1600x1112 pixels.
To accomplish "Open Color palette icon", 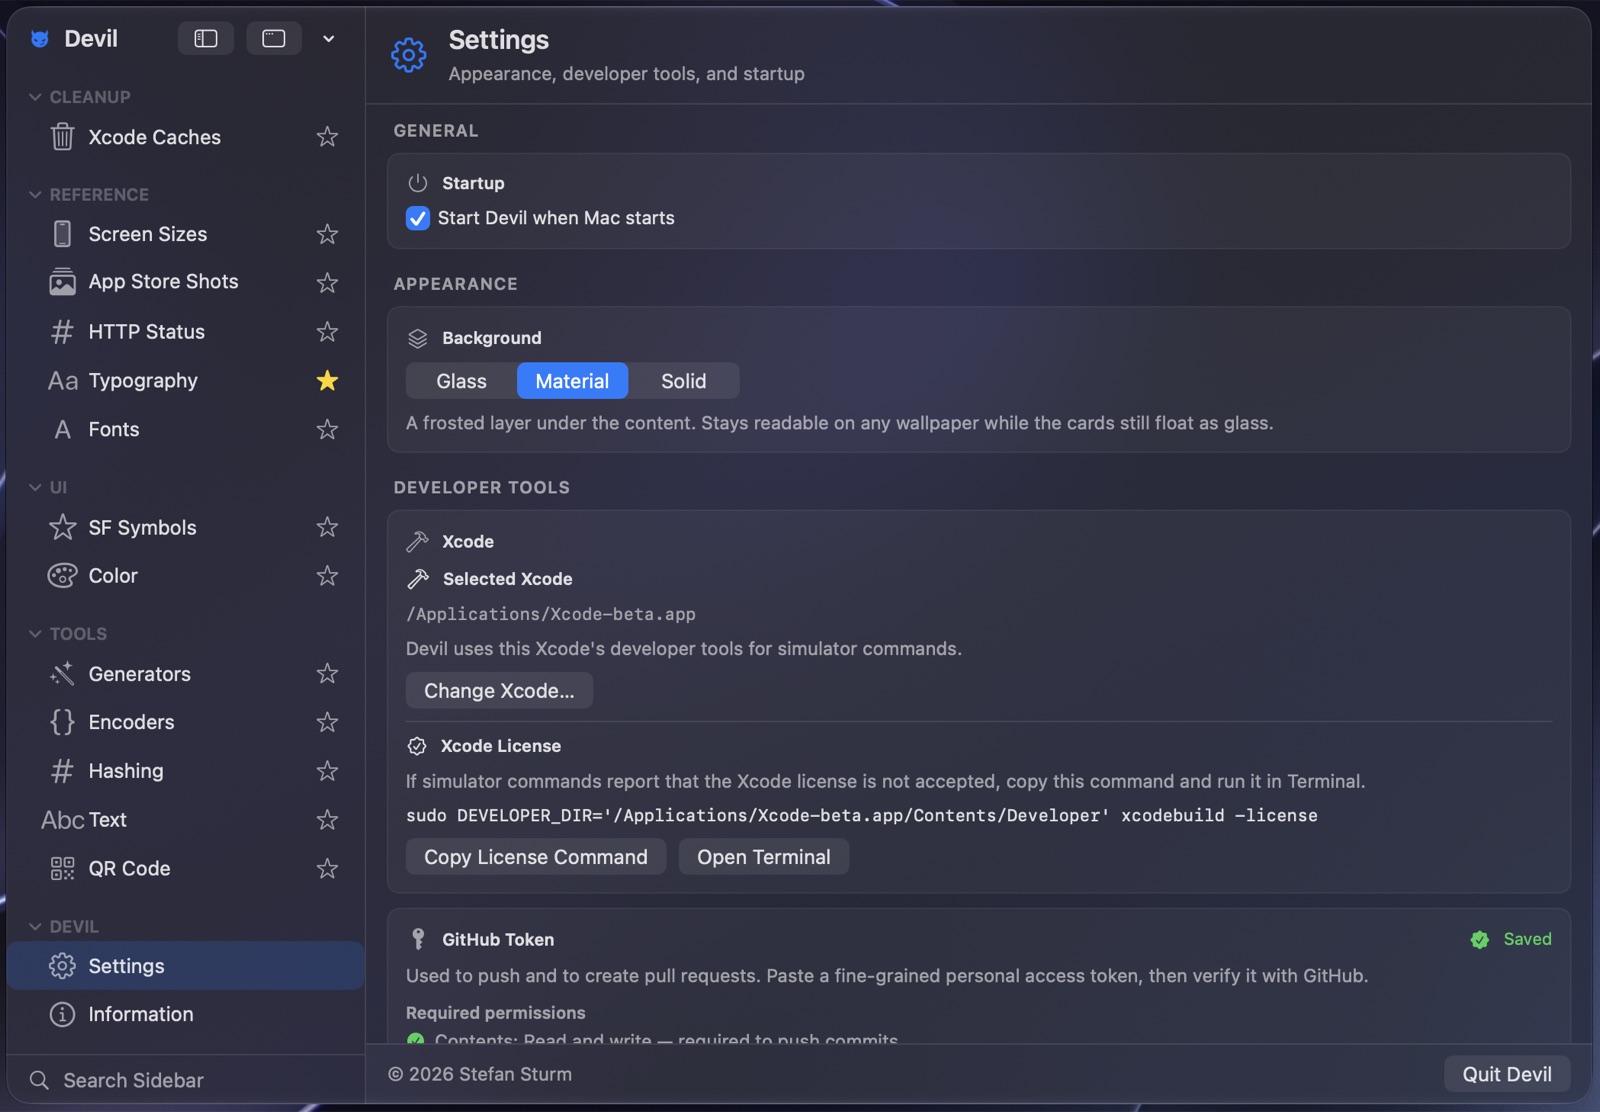I will [62, 576].
